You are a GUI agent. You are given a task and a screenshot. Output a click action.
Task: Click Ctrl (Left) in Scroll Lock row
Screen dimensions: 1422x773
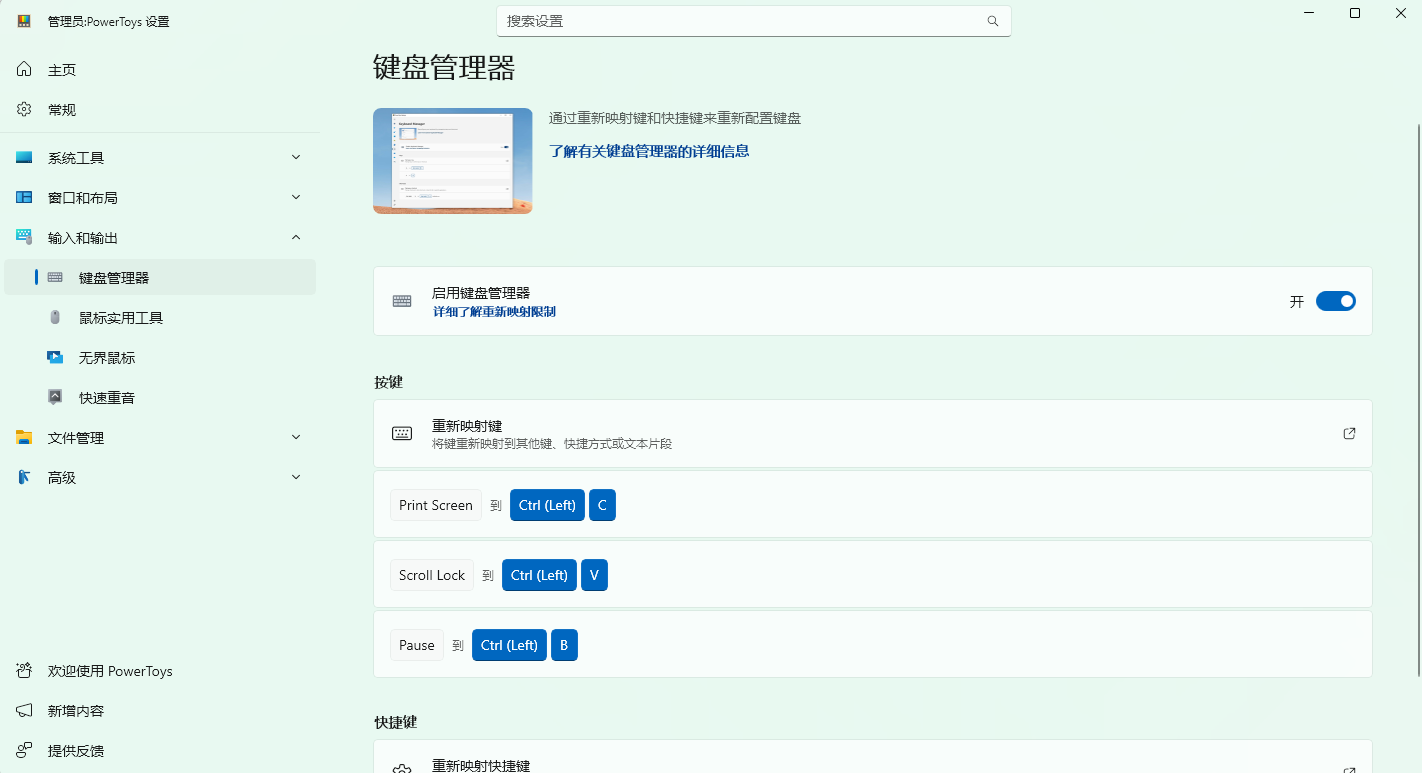(x=540, y=575)
